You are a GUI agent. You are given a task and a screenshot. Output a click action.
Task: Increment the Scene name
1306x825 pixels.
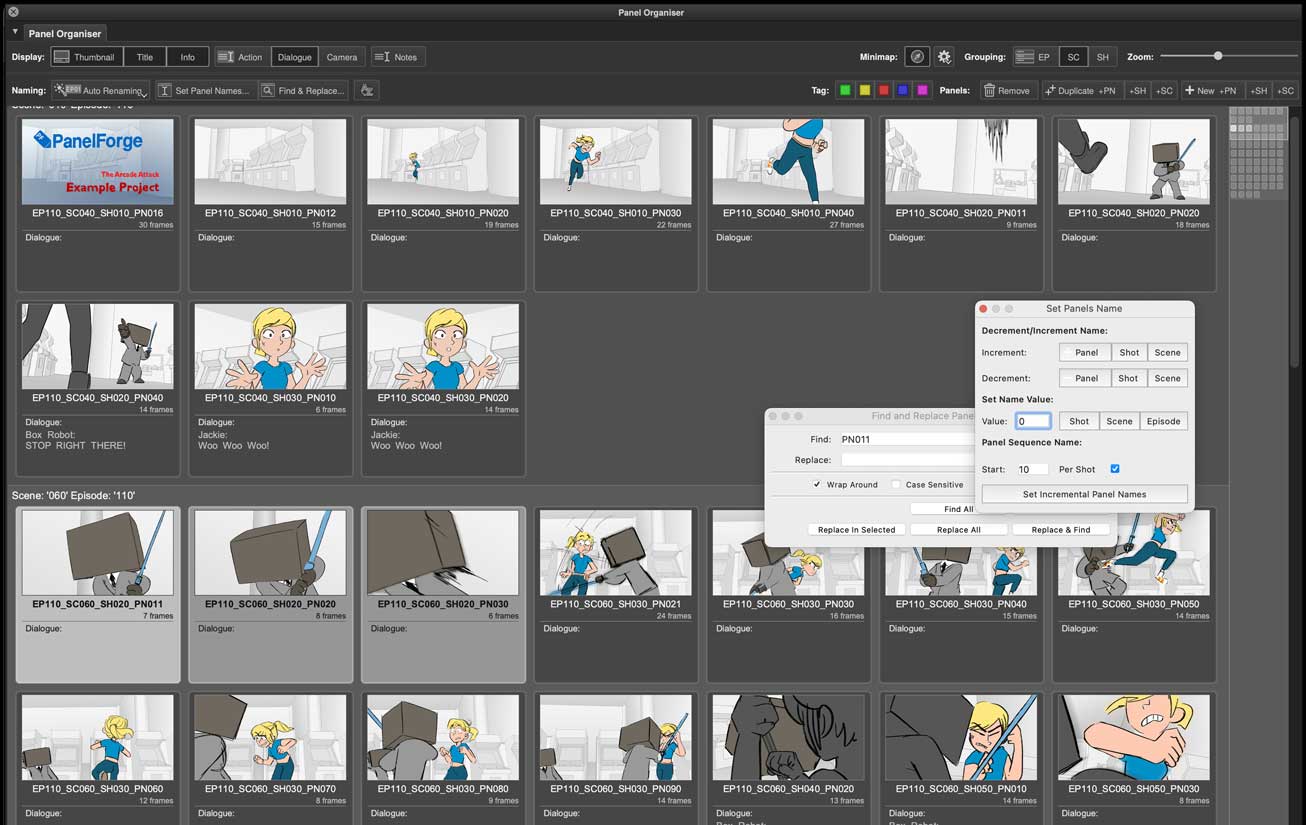point(1167,352)
